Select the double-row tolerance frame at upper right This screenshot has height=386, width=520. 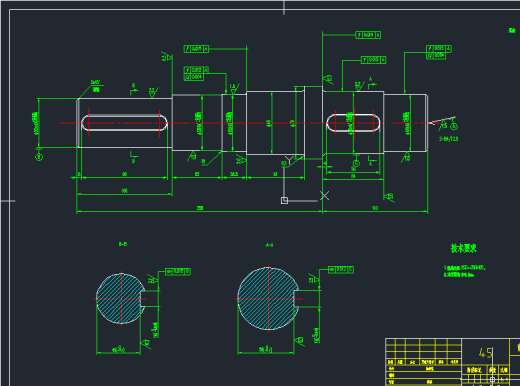pos(439,52)
